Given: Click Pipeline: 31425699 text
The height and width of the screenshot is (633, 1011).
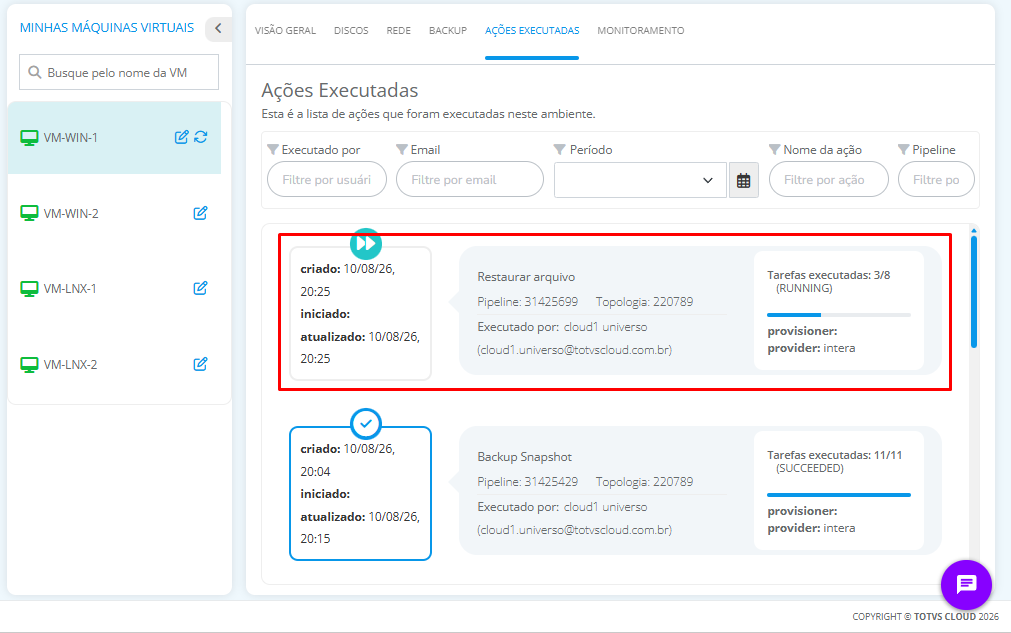Looking at the screenshot, I should [527, 302].
